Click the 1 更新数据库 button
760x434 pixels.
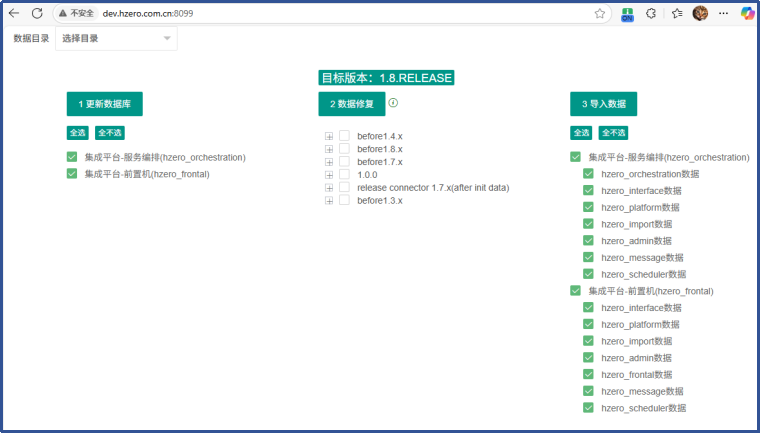105,104
